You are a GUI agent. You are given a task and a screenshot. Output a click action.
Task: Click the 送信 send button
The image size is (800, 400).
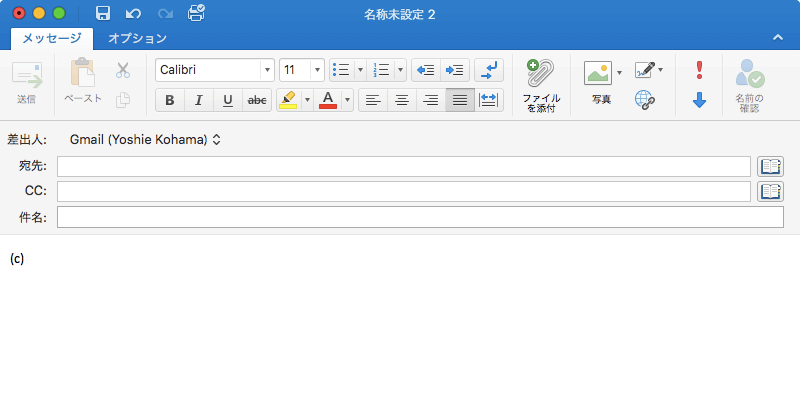click(x=27, y=83)
